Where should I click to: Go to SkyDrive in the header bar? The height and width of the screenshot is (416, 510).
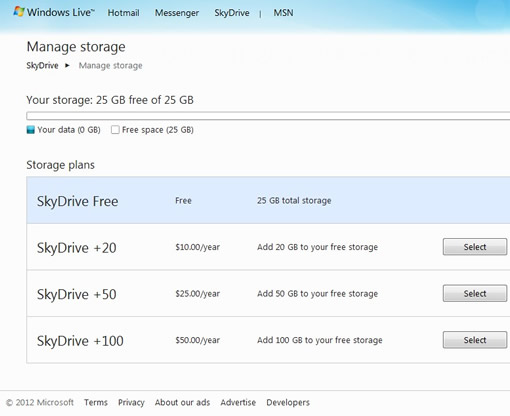(x=232, y=13)
